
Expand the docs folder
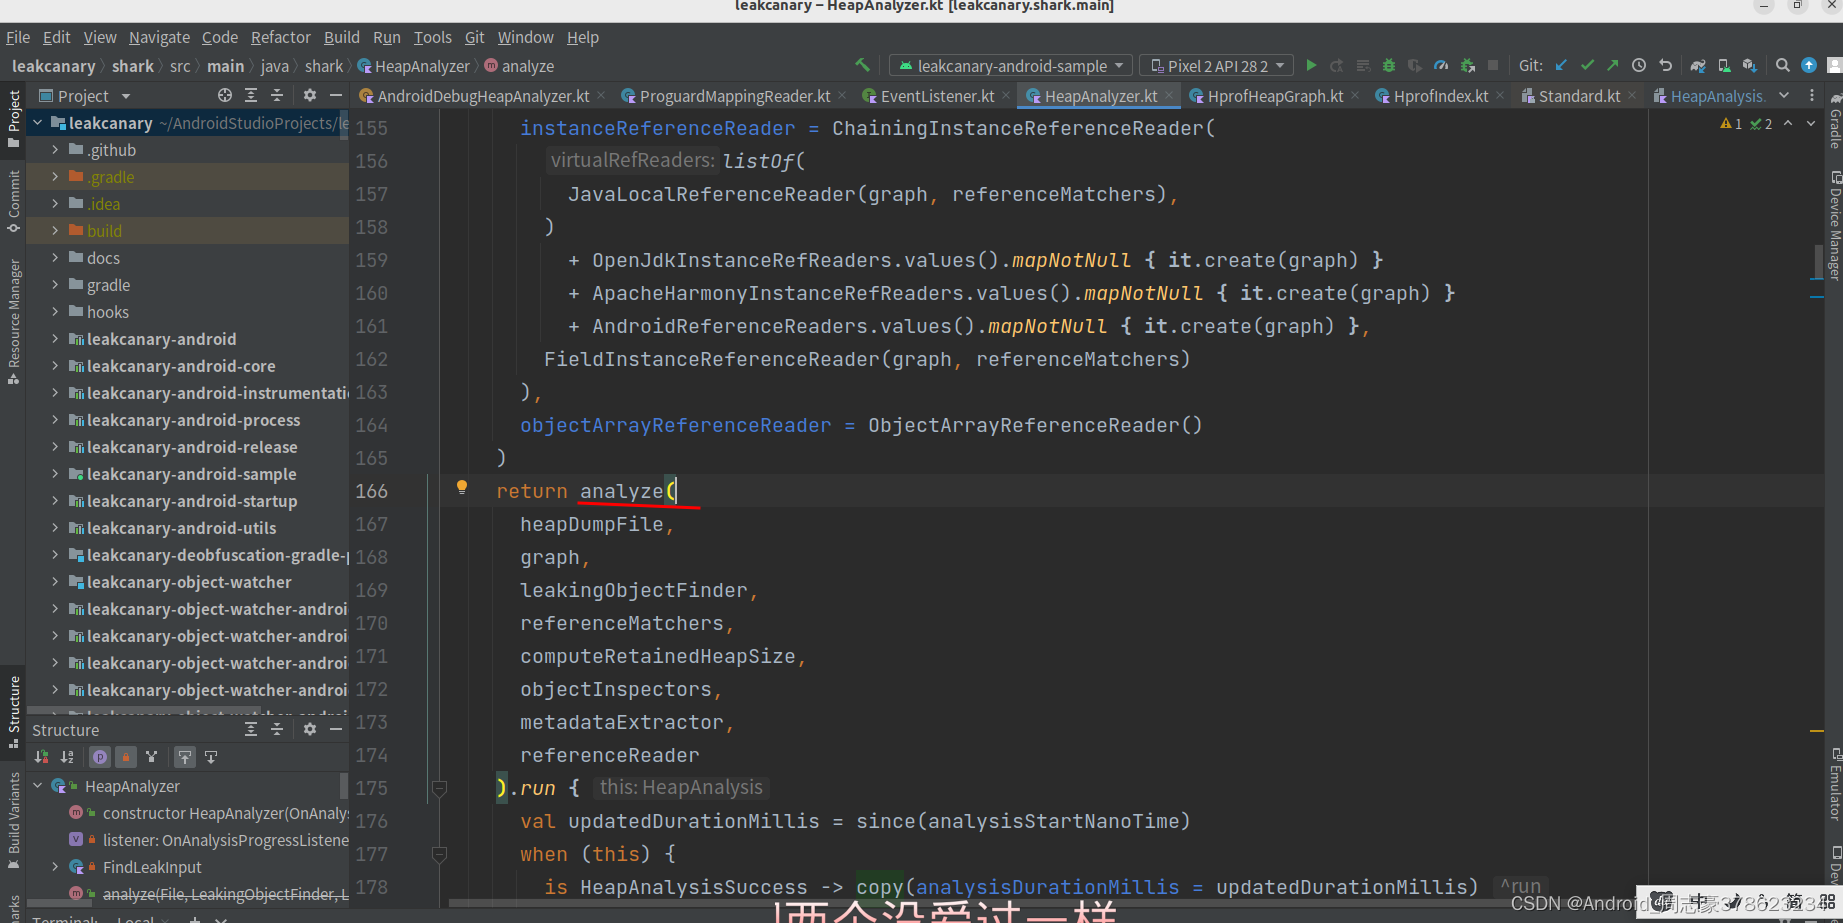pyautogui.click(x=55, y=258)
